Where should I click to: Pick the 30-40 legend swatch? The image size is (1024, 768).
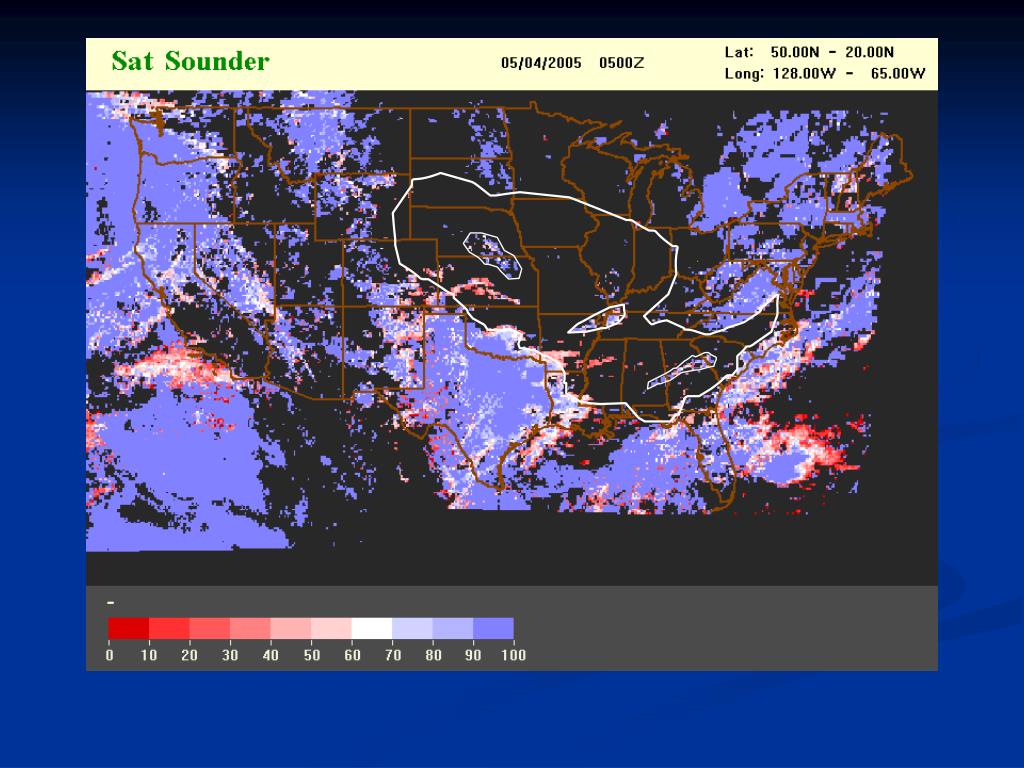[250, 628]
